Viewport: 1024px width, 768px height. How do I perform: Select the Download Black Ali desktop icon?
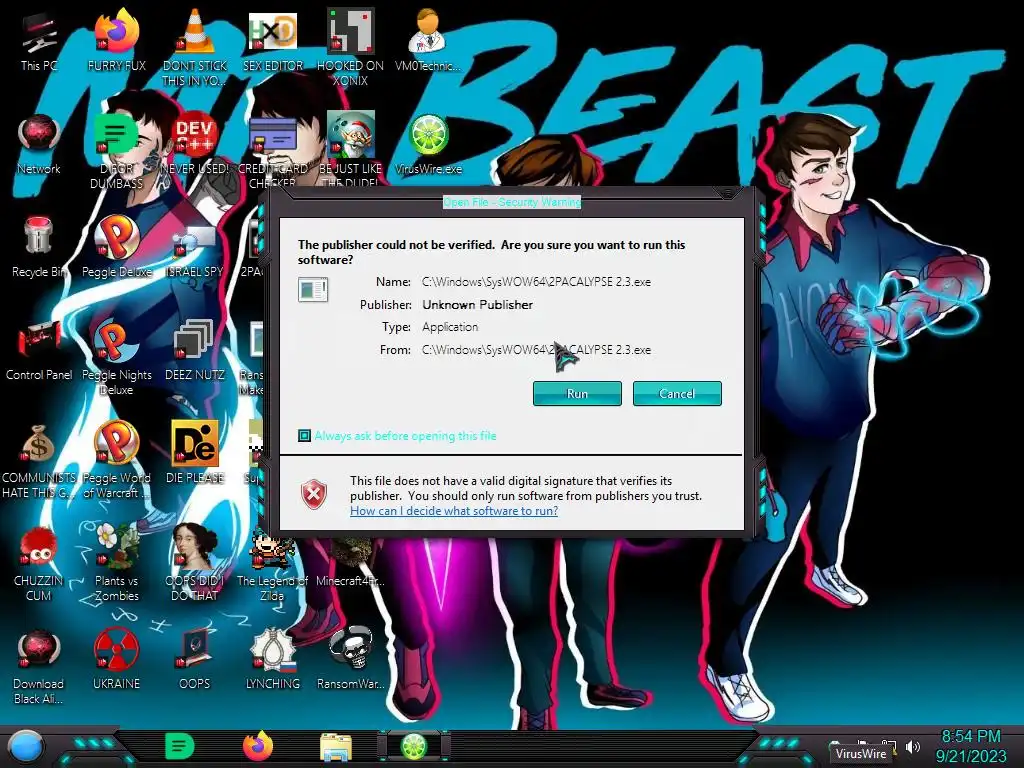(39, 666)
